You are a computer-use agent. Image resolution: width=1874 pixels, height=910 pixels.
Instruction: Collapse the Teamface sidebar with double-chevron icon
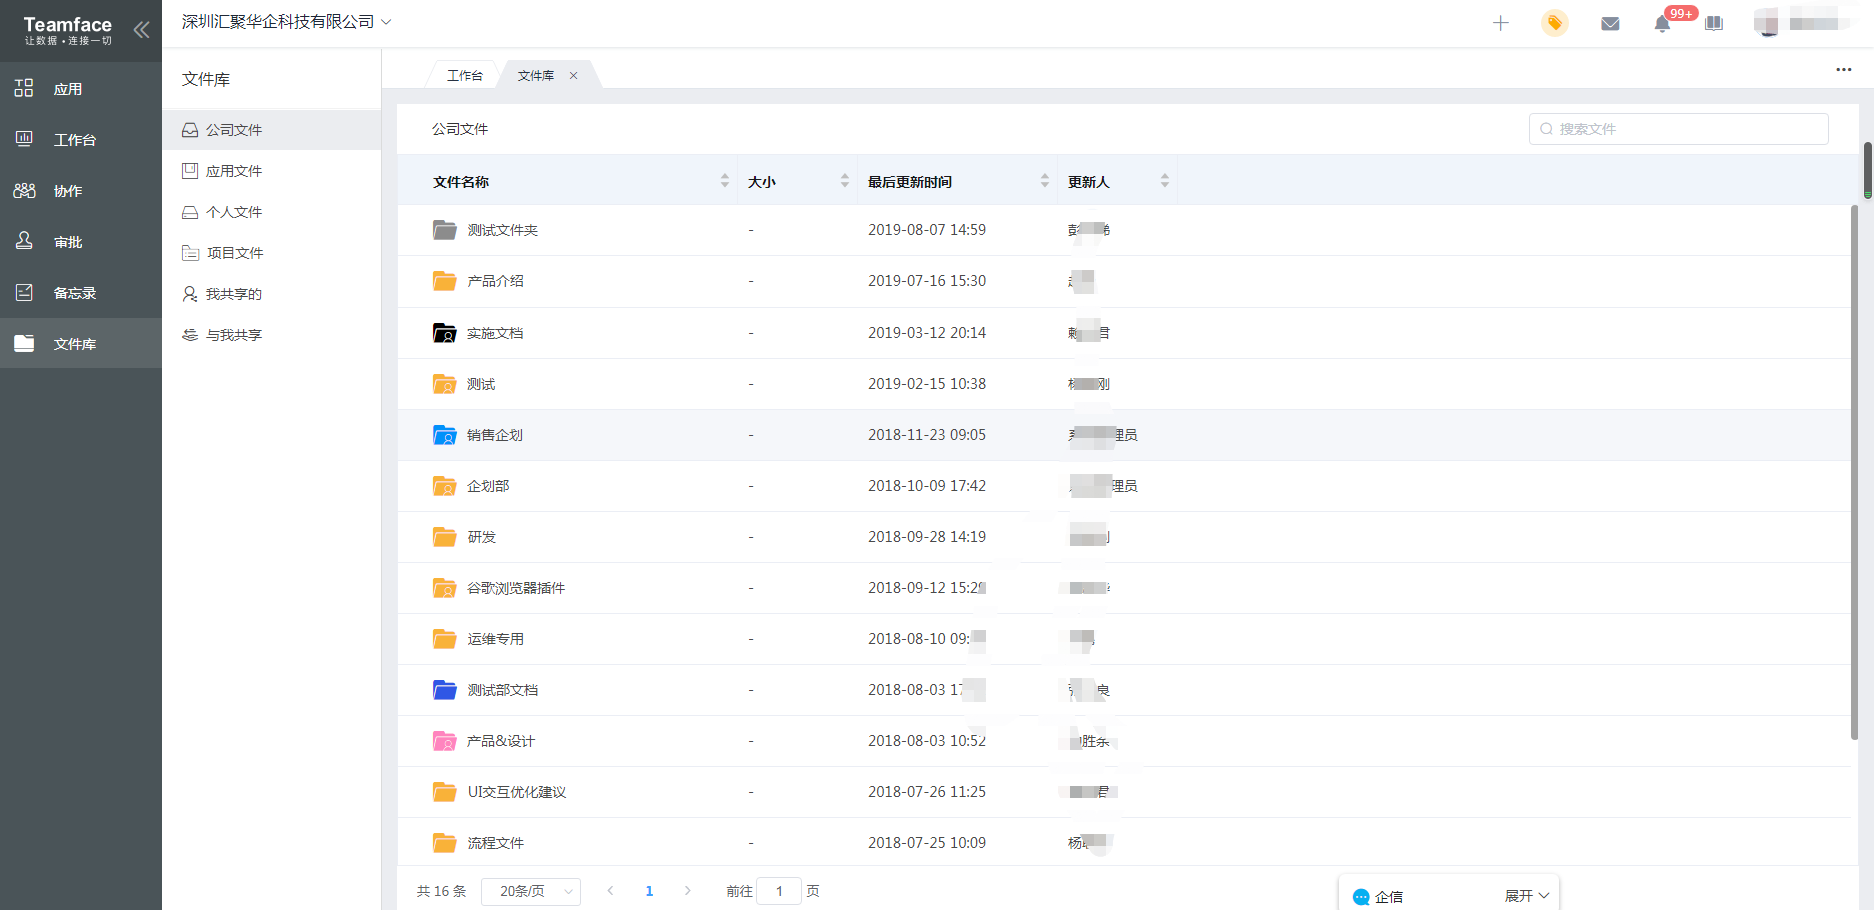[x=141, y=30]
